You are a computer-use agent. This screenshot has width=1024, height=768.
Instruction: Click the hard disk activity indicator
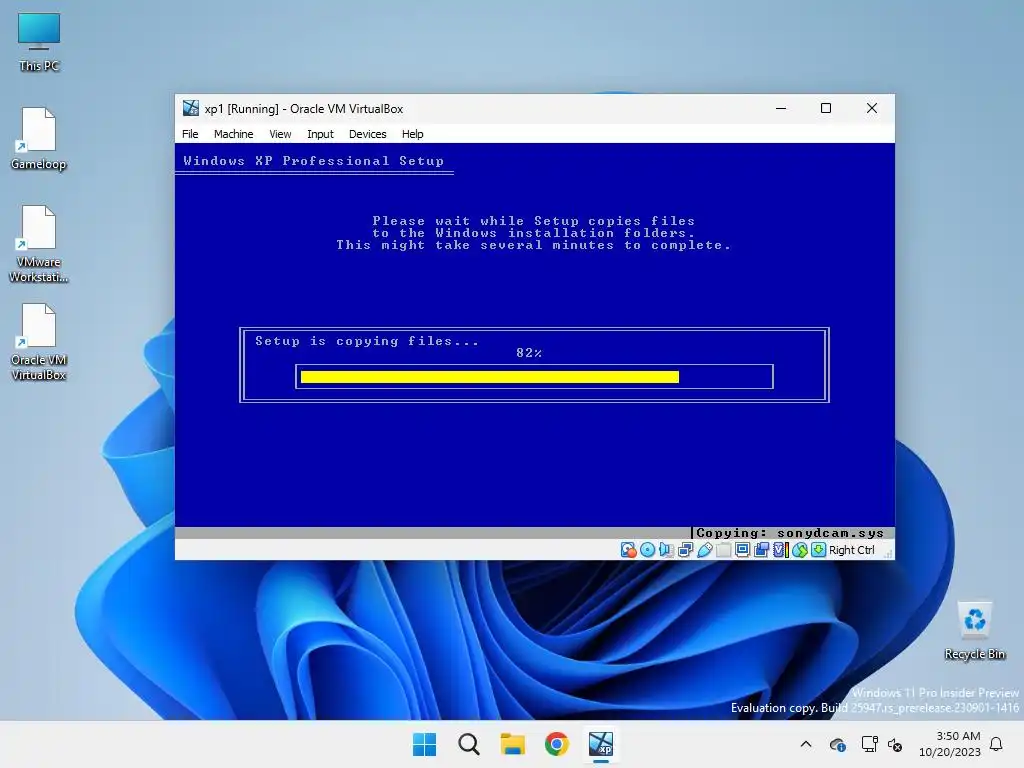pos(628,550)
